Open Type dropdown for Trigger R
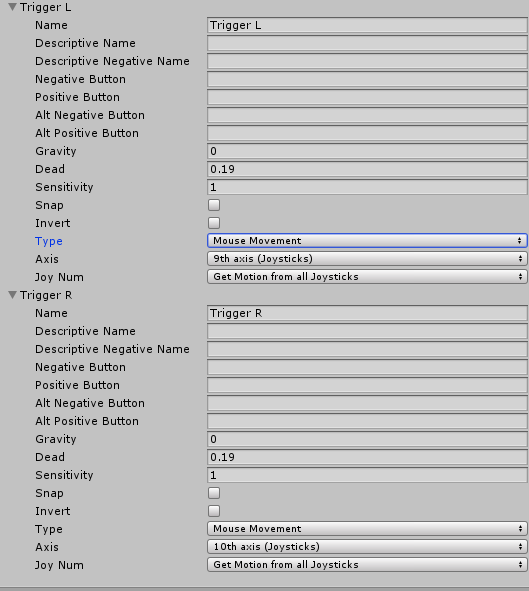 (x=367, y=528)
